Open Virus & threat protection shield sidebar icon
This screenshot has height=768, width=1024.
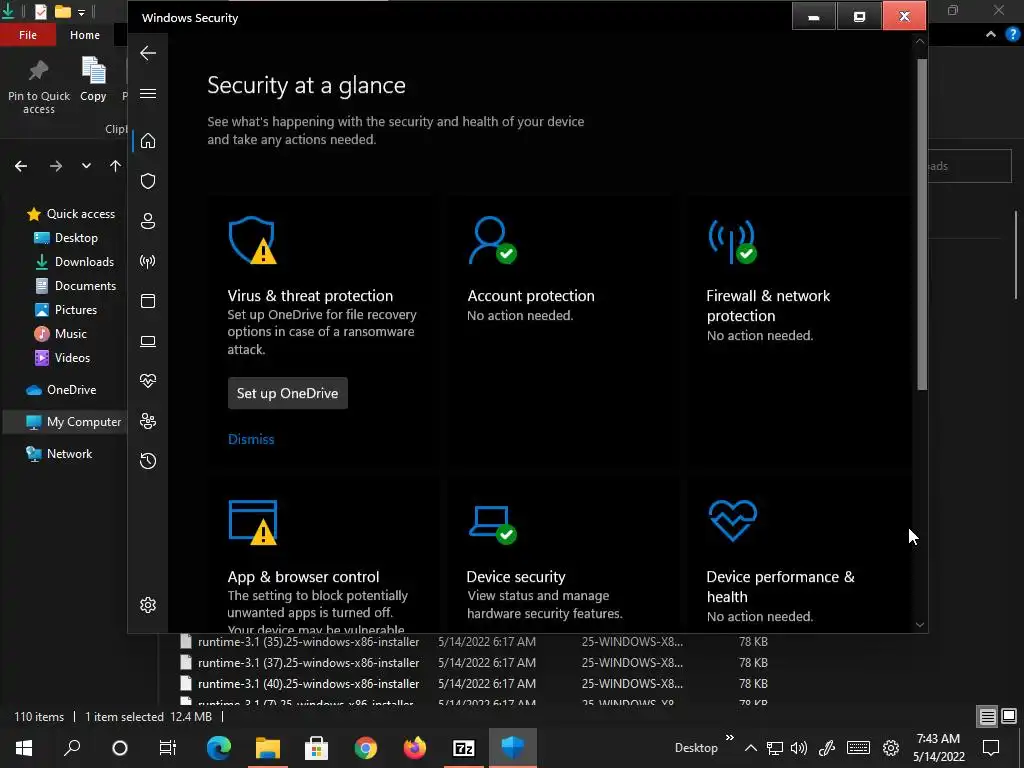pyautogui.click(x=148, y=181)
